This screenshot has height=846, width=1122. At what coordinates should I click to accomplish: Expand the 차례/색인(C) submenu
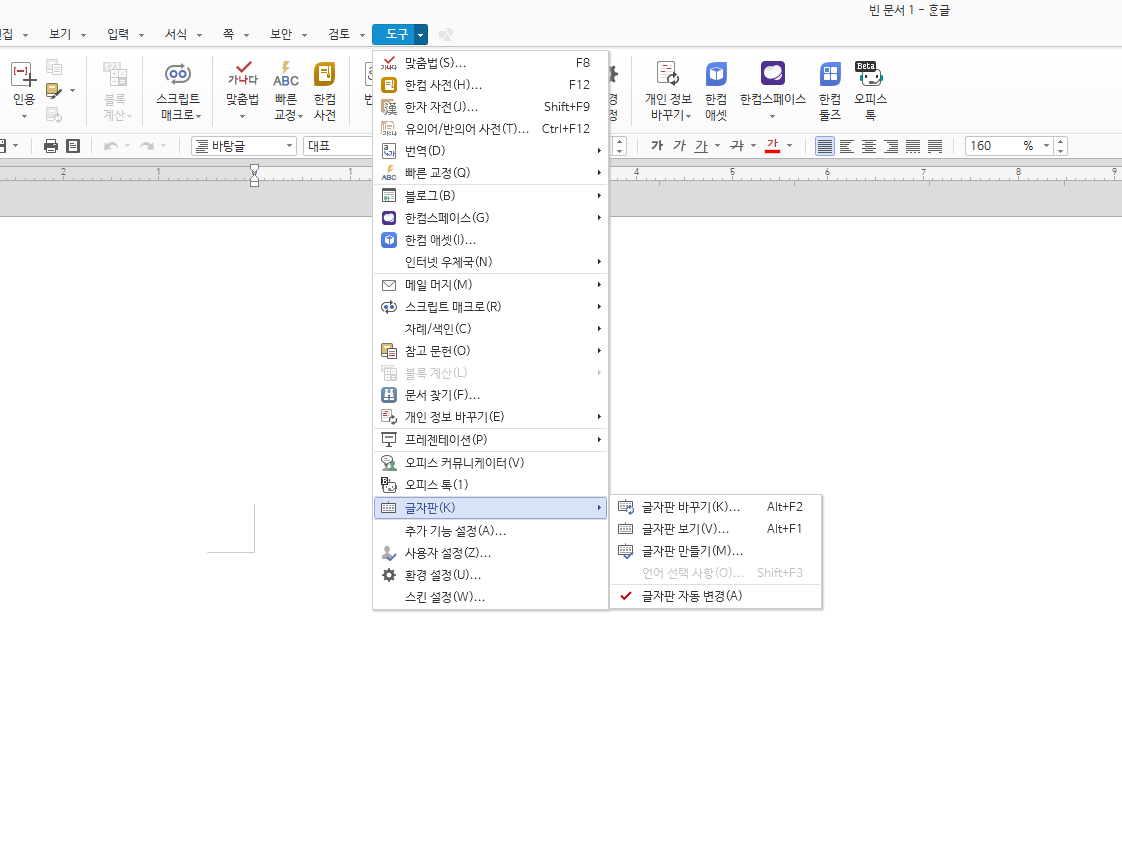click(490, 329)
